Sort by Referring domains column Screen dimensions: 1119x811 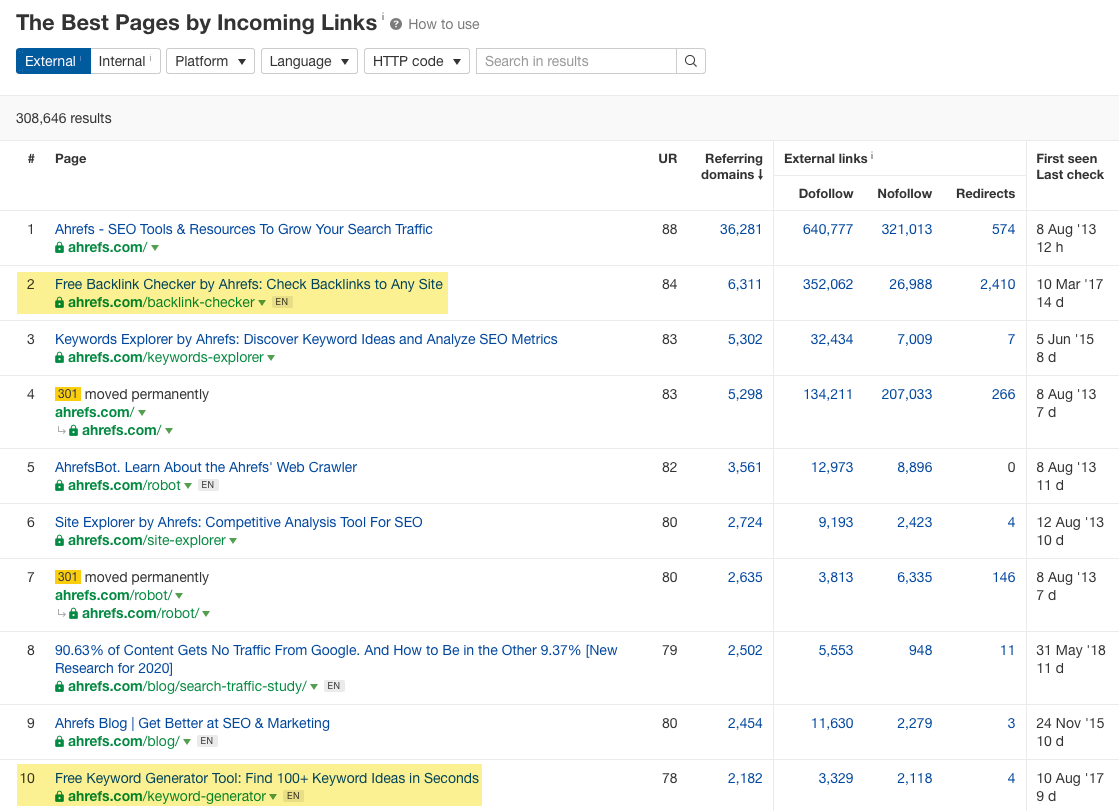point(734,166)
